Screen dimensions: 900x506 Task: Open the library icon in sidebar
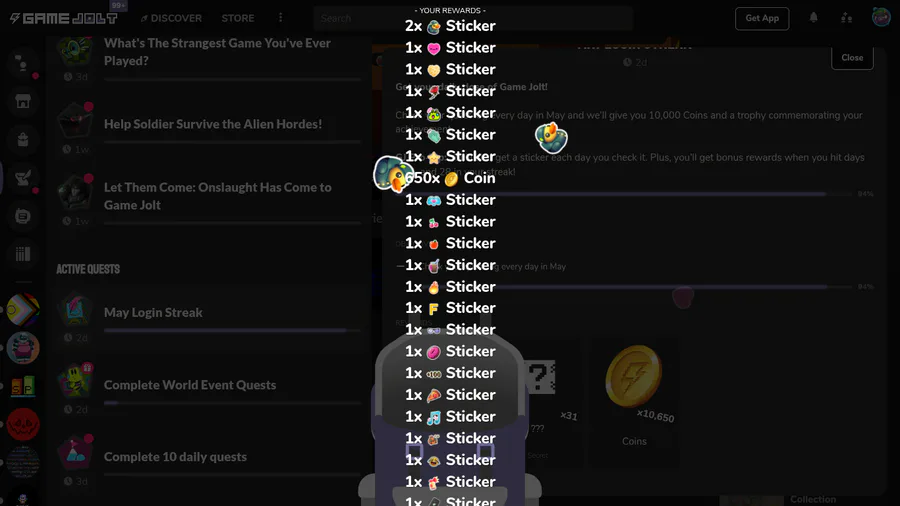pos(23,254)
